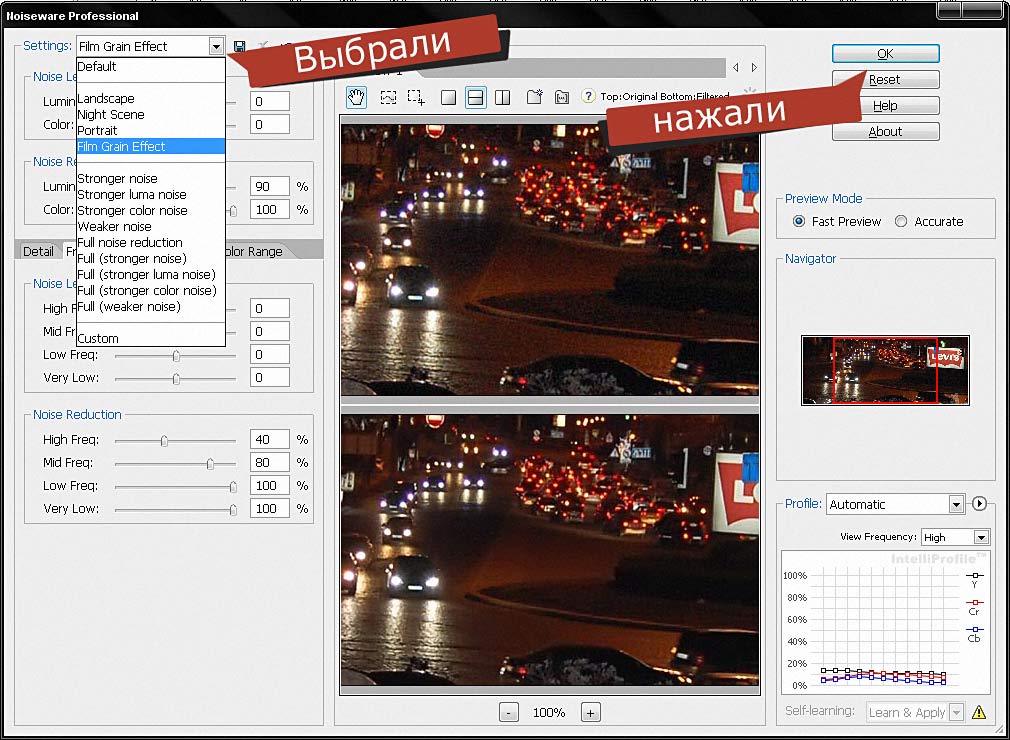Switch to vertical split preview layout
This screenshot has width=1010, height=740.
503,97
